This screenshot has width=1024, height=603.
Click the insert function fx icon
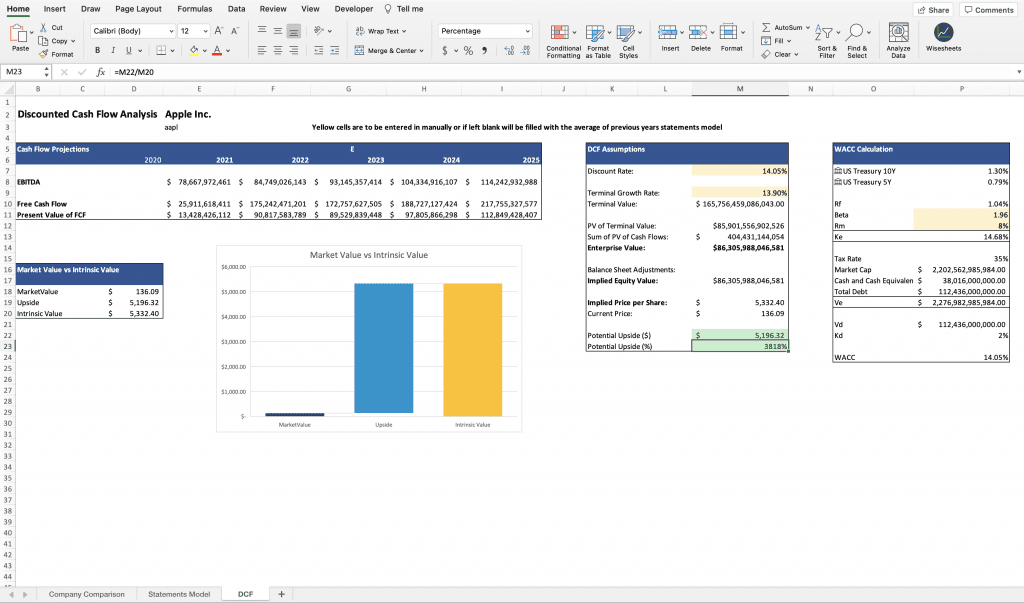[x=101, y=72]
